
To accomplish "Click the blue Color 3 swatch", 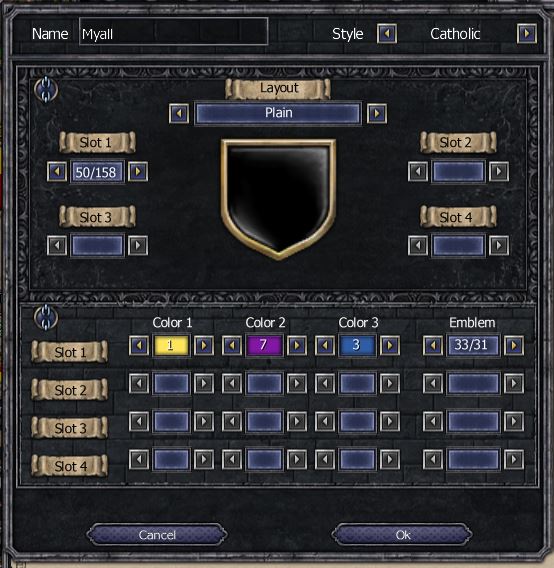I will tap(357, 345).
